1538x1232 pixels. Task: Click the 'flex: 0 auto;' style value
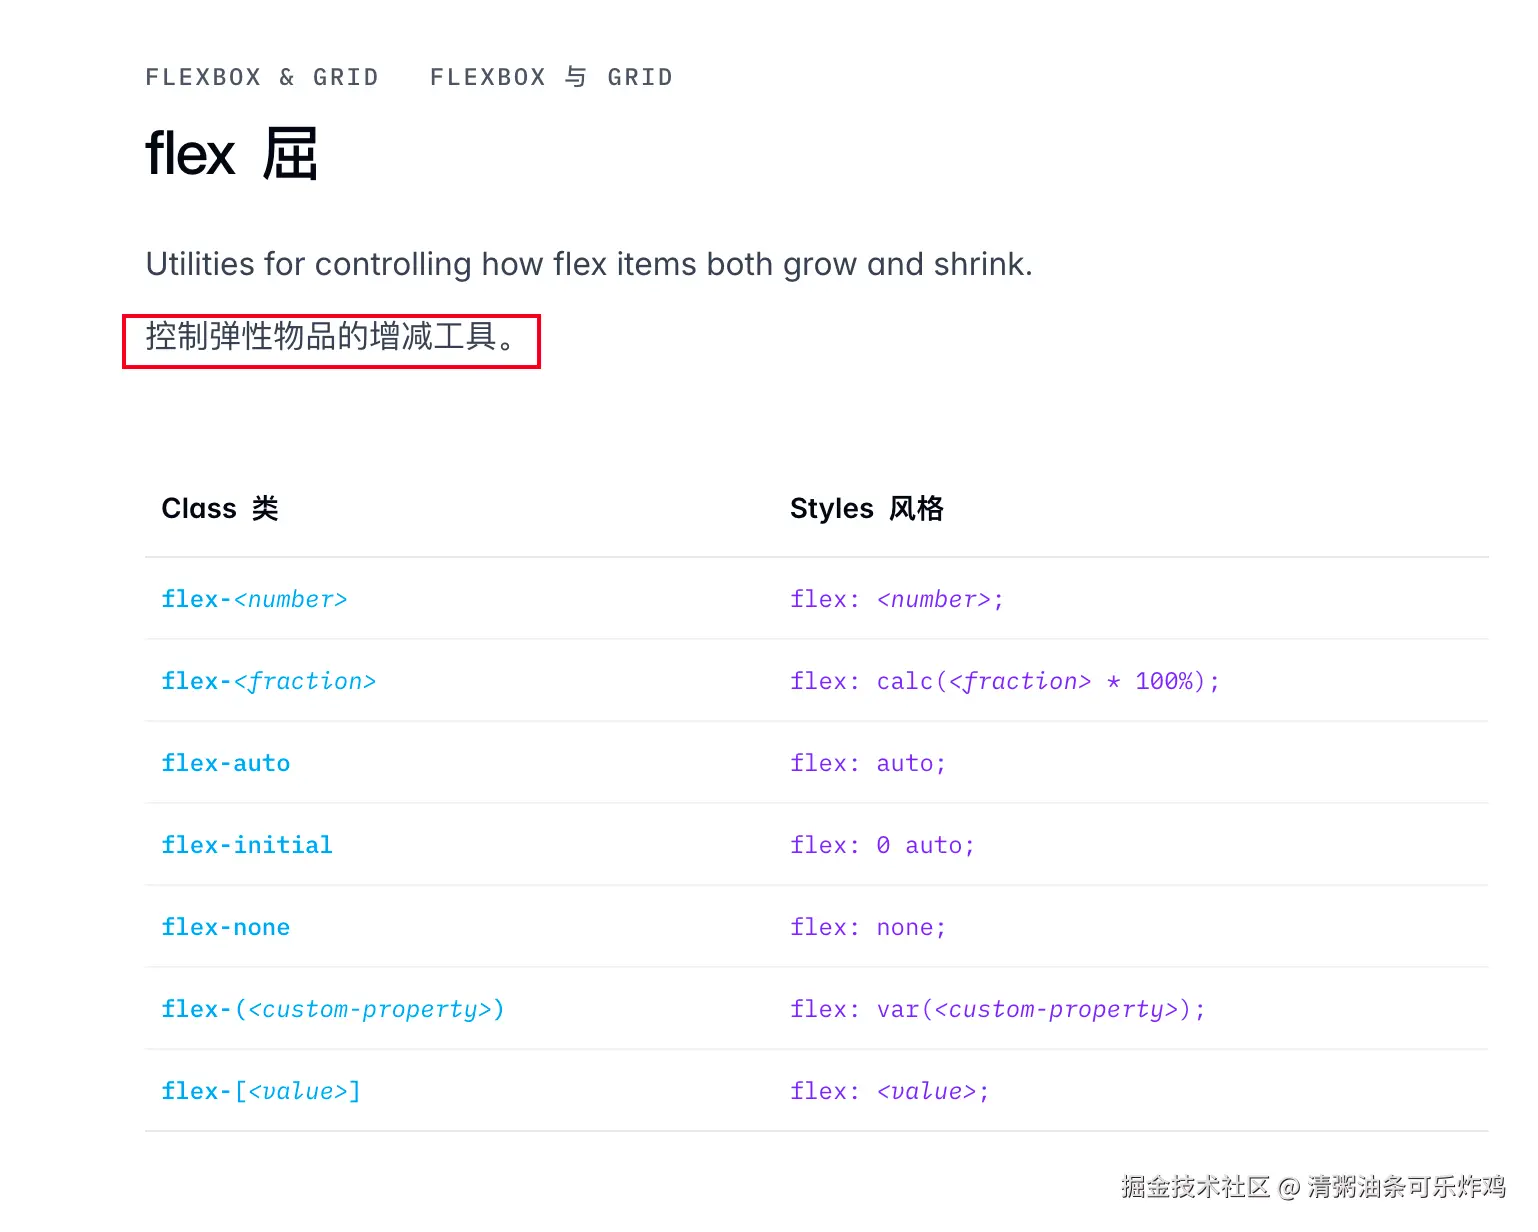[x=882, y=845]
